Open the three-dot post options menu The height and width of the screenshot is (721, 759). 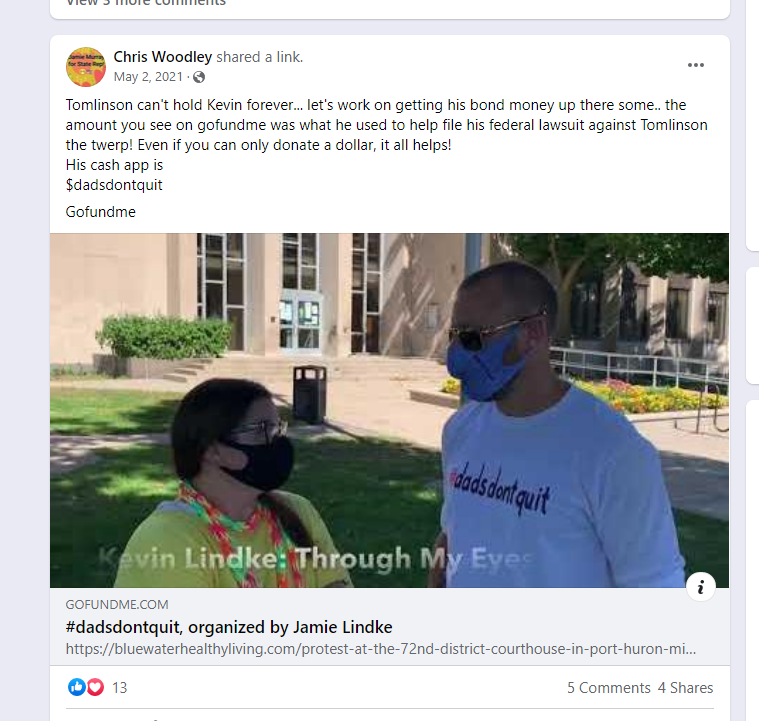[x=696, y=65]
